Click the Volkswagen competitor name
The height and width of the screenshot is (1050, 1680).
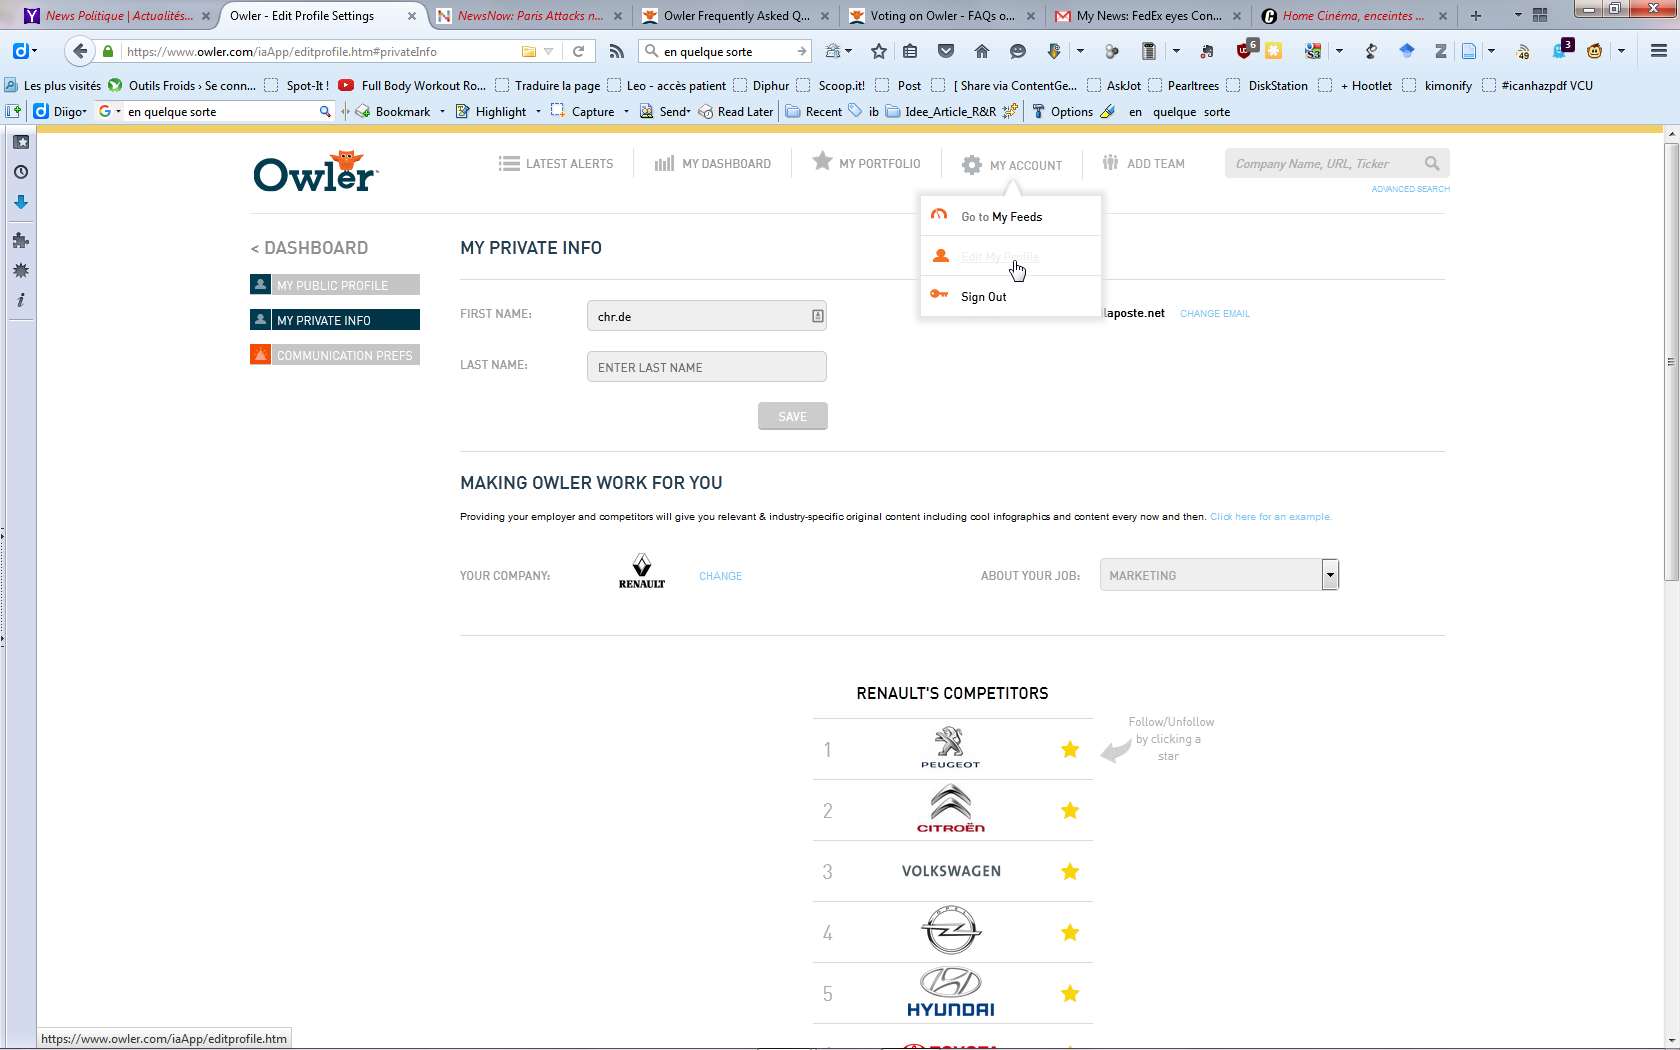(951, 871)
